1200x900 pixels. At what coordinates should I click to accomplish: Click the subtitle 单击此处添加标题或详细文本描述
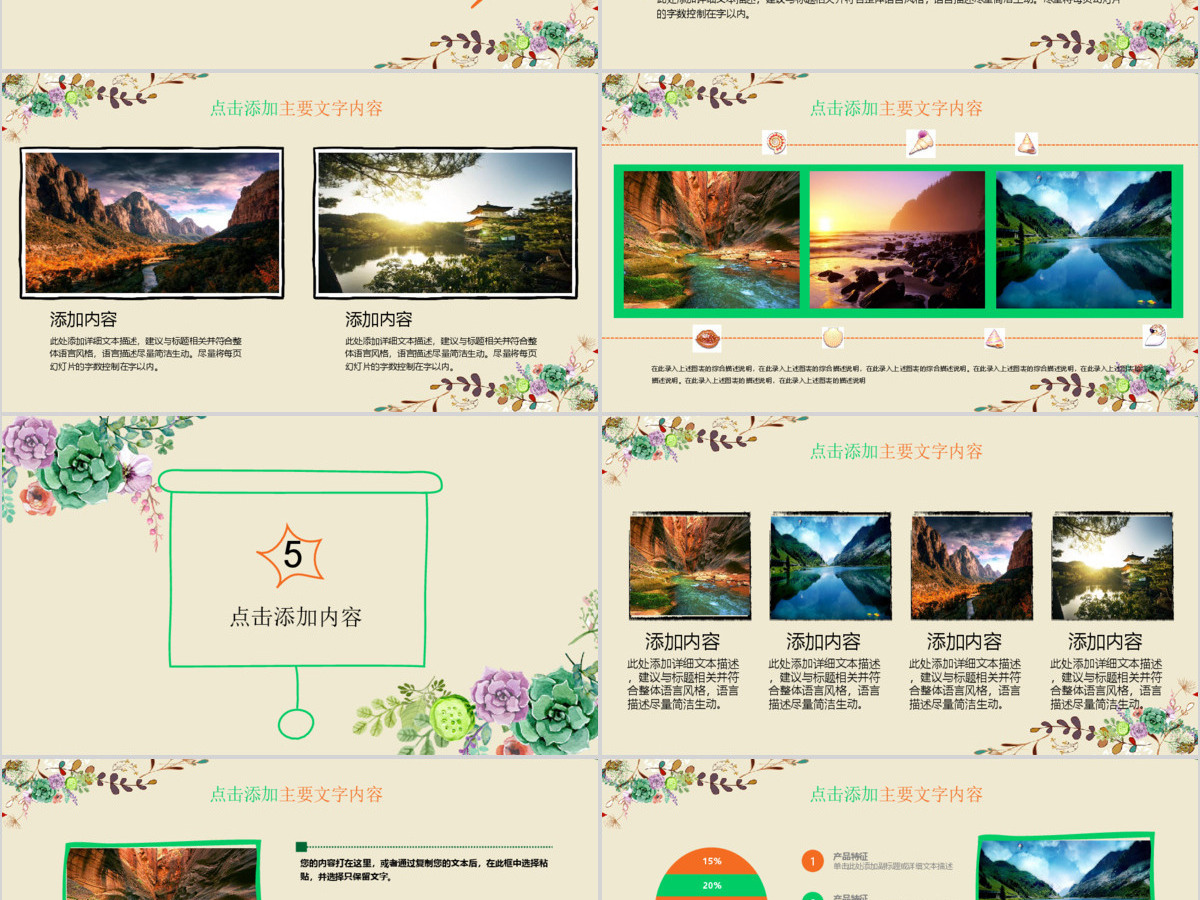[893, 867]
